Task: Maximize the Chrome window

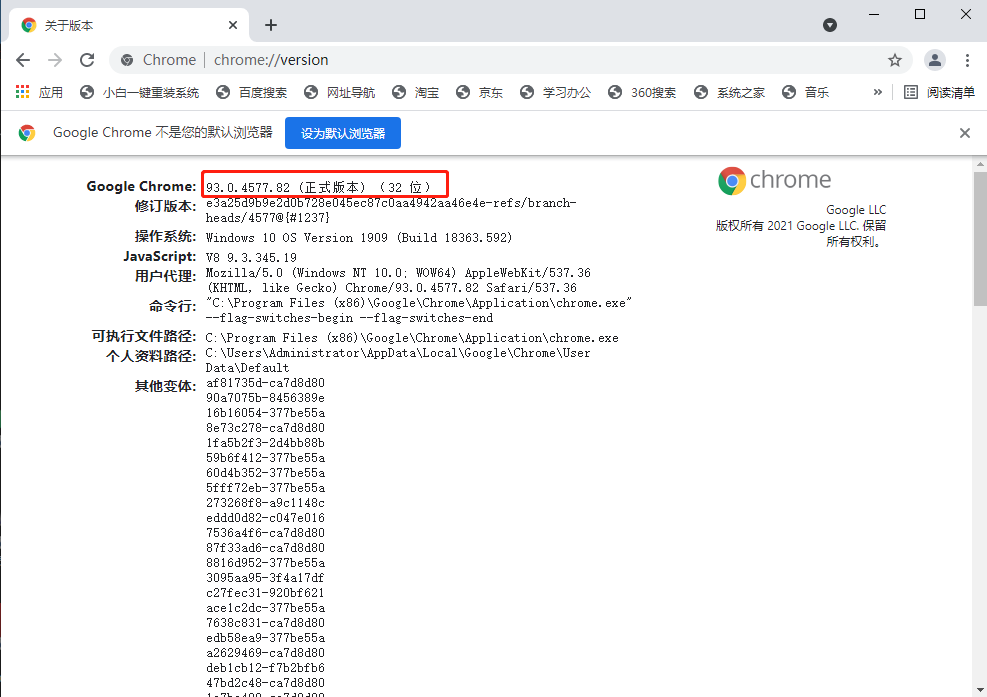Action: click(920, 14)
